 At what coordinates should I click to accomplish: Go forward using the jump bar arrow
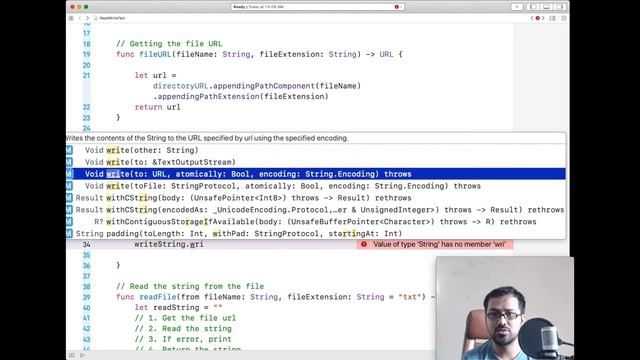click(87, 18)
